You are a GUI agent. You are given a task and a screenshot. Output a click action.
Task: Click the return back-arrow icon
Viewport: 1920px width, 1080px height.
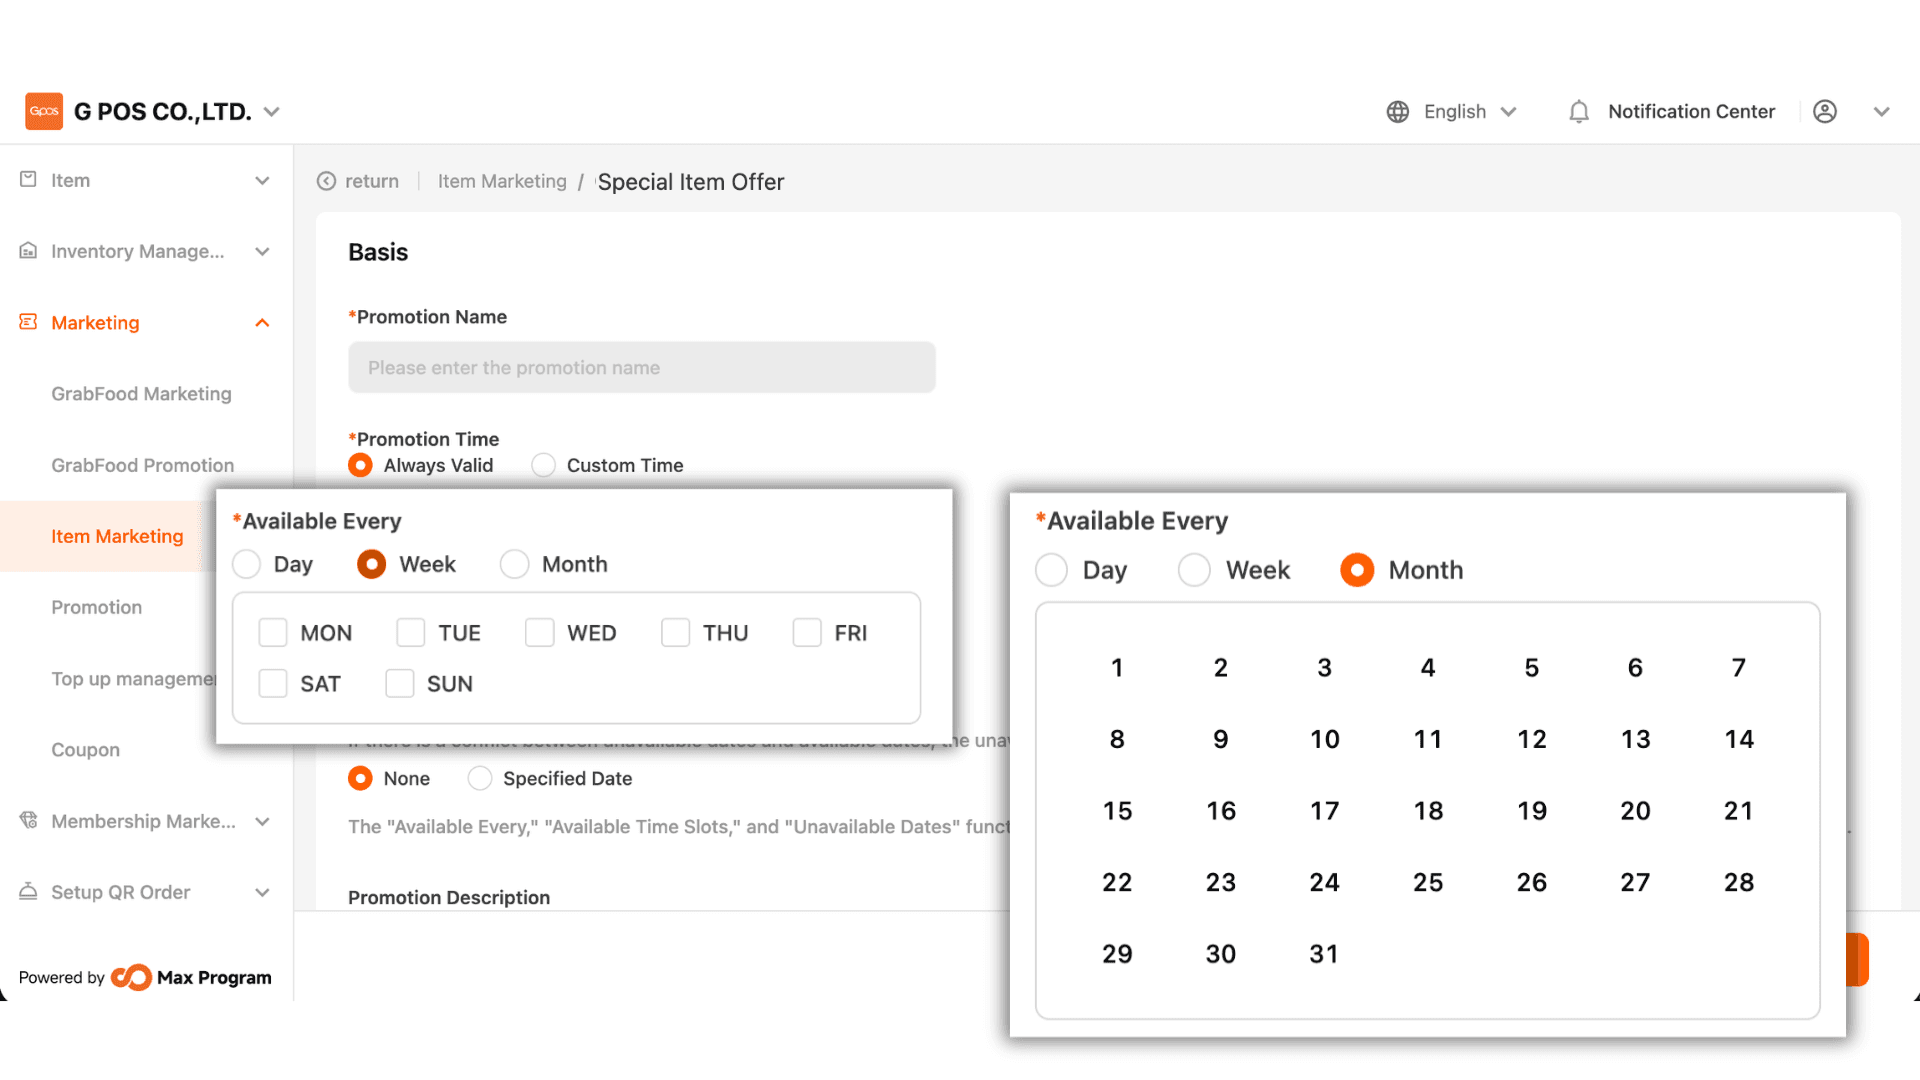click(326, 181)
